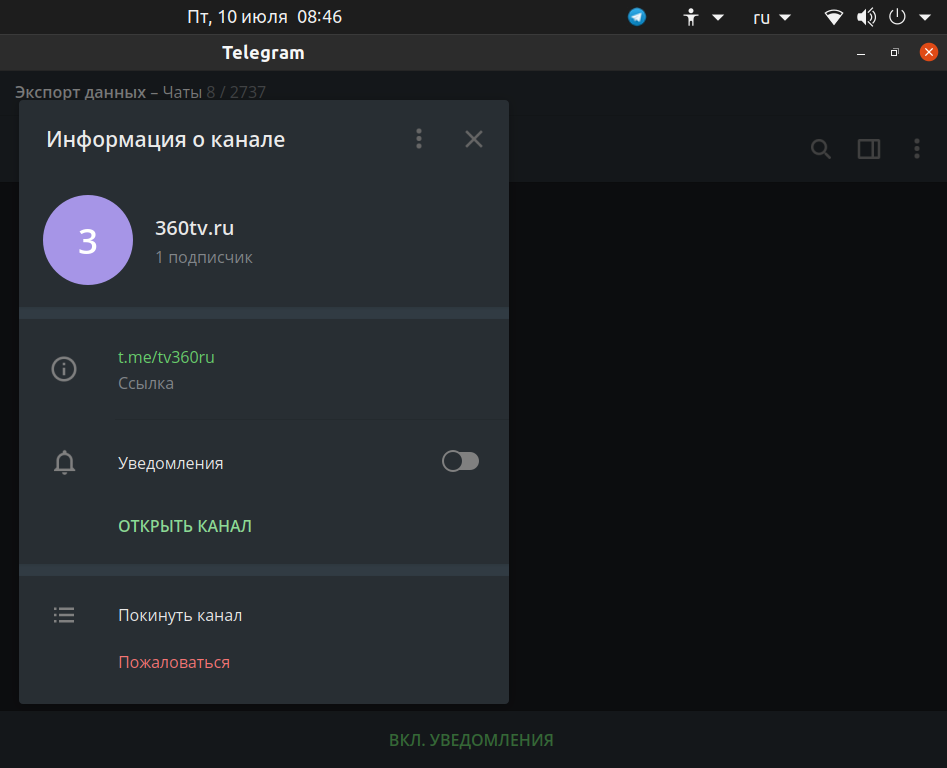Viewport: 947px width, 768px height.
Task: Click ВКЛ. УВЕДОМЛЕНИЯ at bottom bar
Action: [471, 740]
